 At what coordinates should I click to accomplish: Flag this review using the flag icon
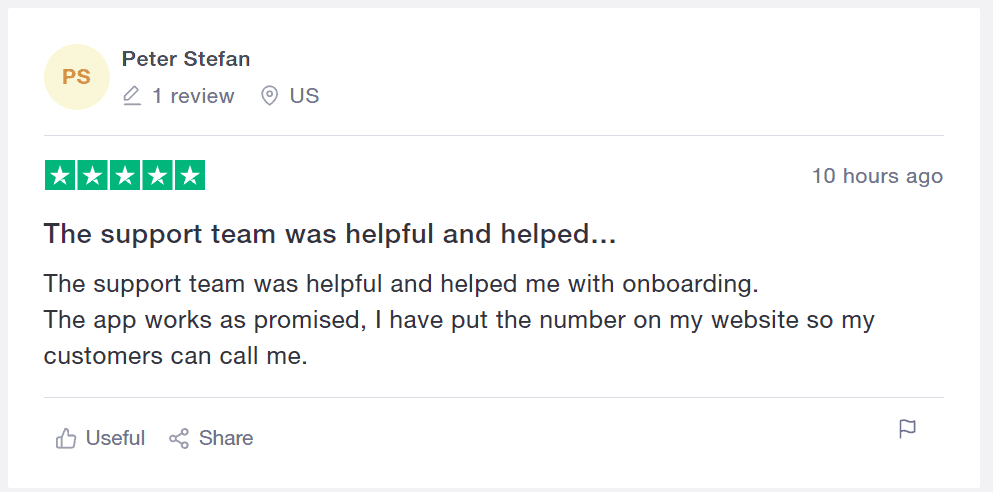coord(908,429)
